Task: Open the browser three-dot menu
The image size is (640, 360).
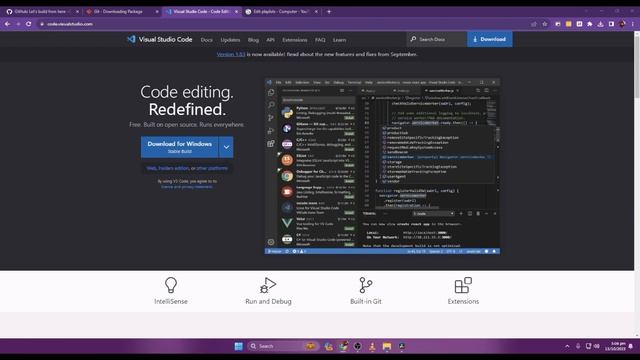Action: tap(633, 24)
